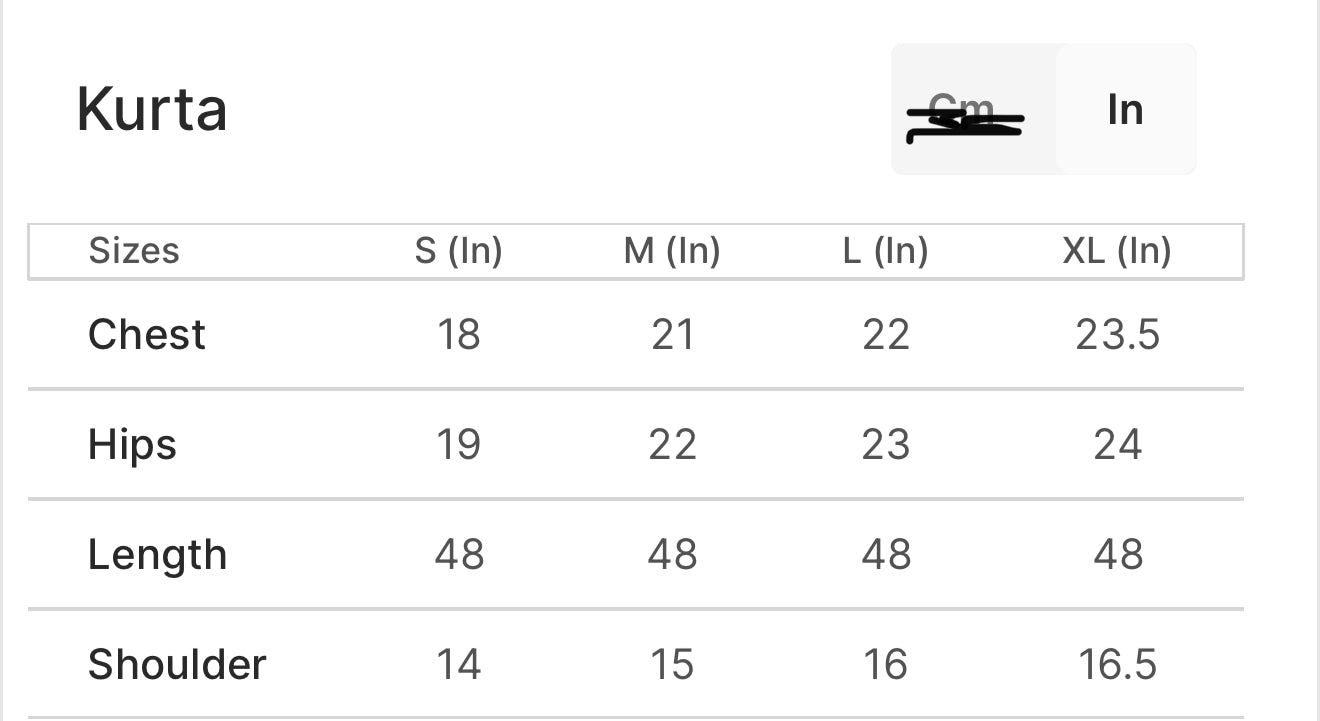Select the XL (In) column header

point(1116,251)
